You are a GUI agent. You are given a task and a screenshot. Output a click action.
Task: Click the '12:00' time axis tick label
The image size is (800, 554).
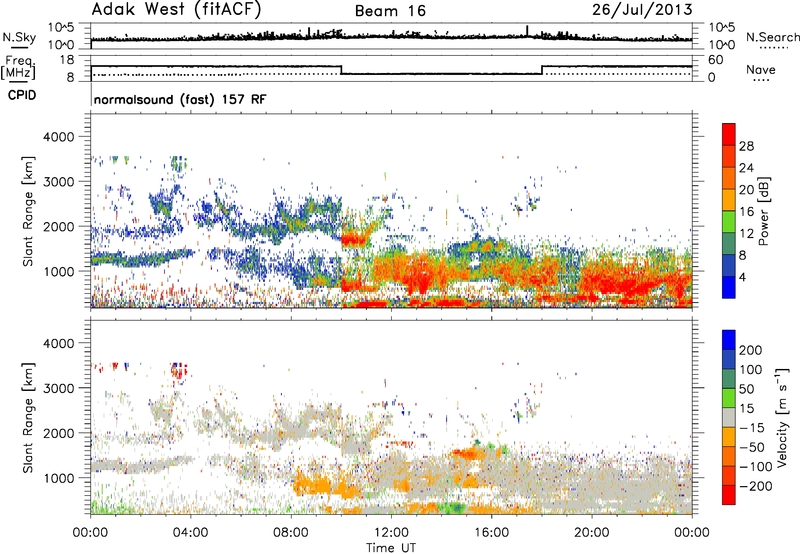click(x=391, y=533)
